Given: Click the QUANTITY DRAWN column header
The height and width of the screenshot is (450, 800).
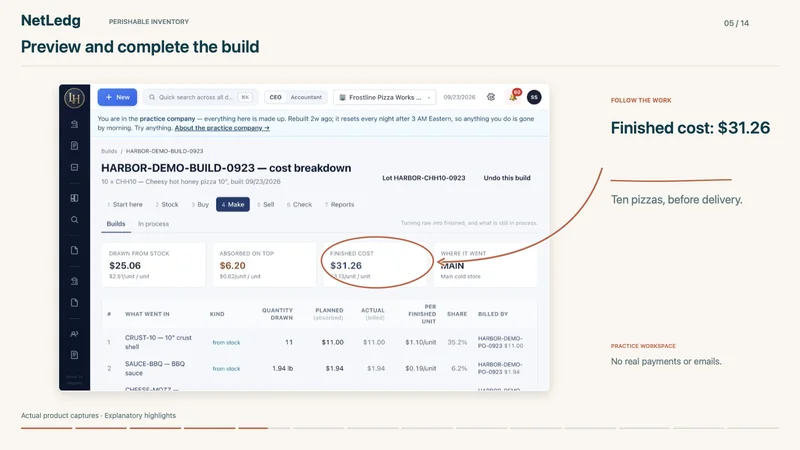Looking at the screenshot, I should point(277,314).
